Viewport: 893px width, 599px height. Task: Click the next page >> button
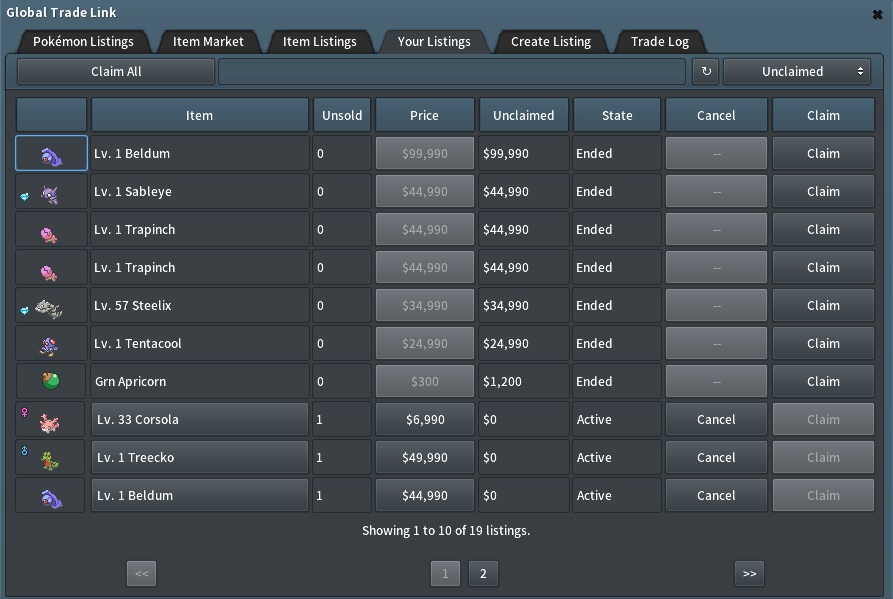pyautogui.click(x=749, y=573)
